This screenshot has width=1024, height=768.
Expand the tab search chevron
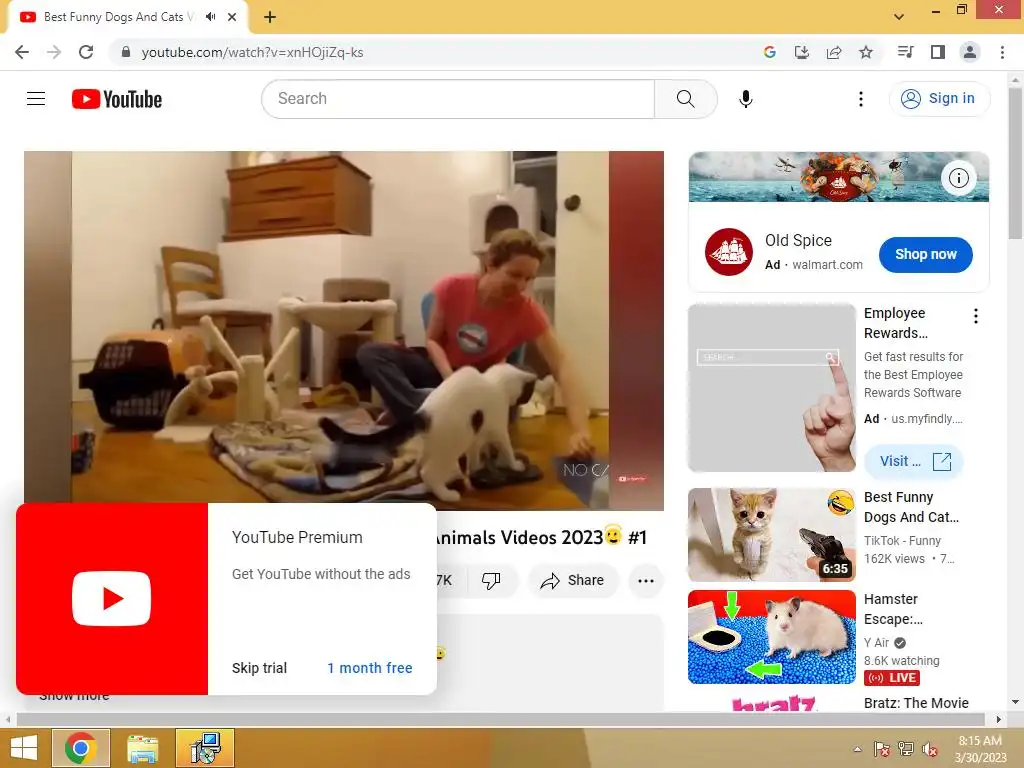899,17
